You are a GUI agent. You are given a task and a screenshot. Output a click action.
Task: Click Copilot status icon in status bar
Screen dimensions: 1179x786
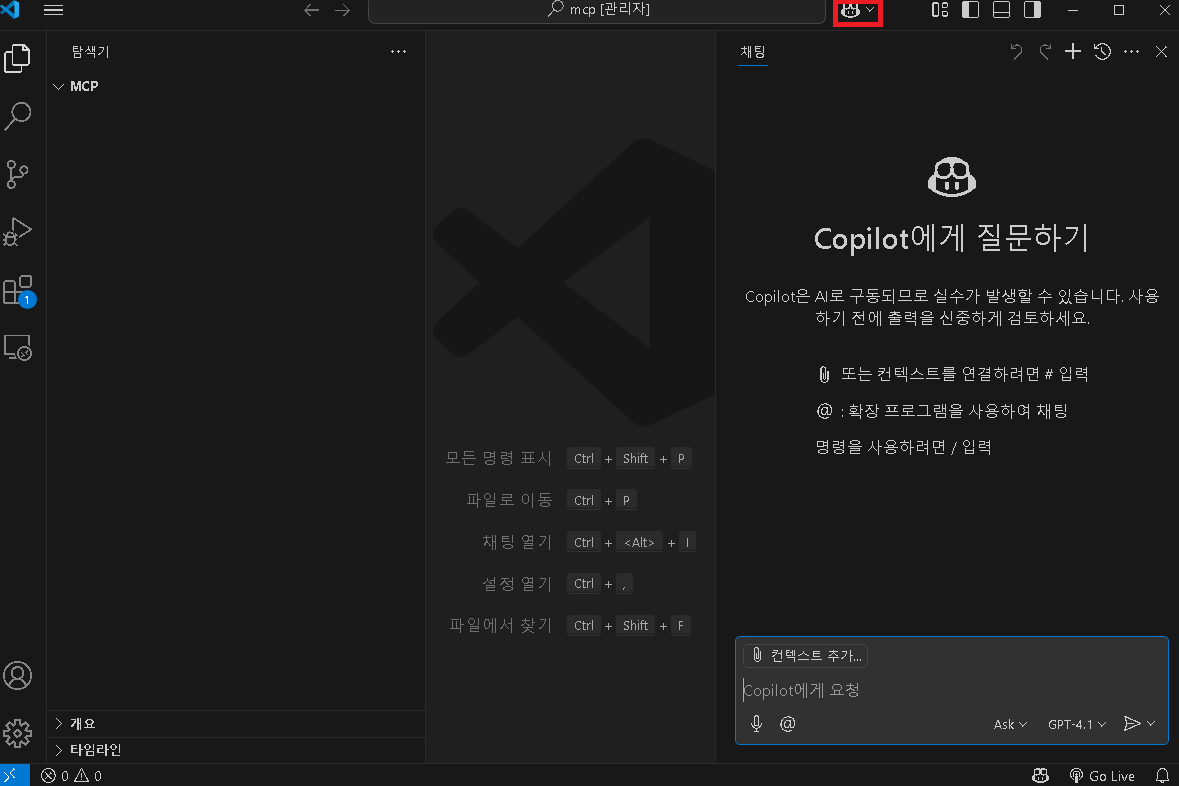1041,776
